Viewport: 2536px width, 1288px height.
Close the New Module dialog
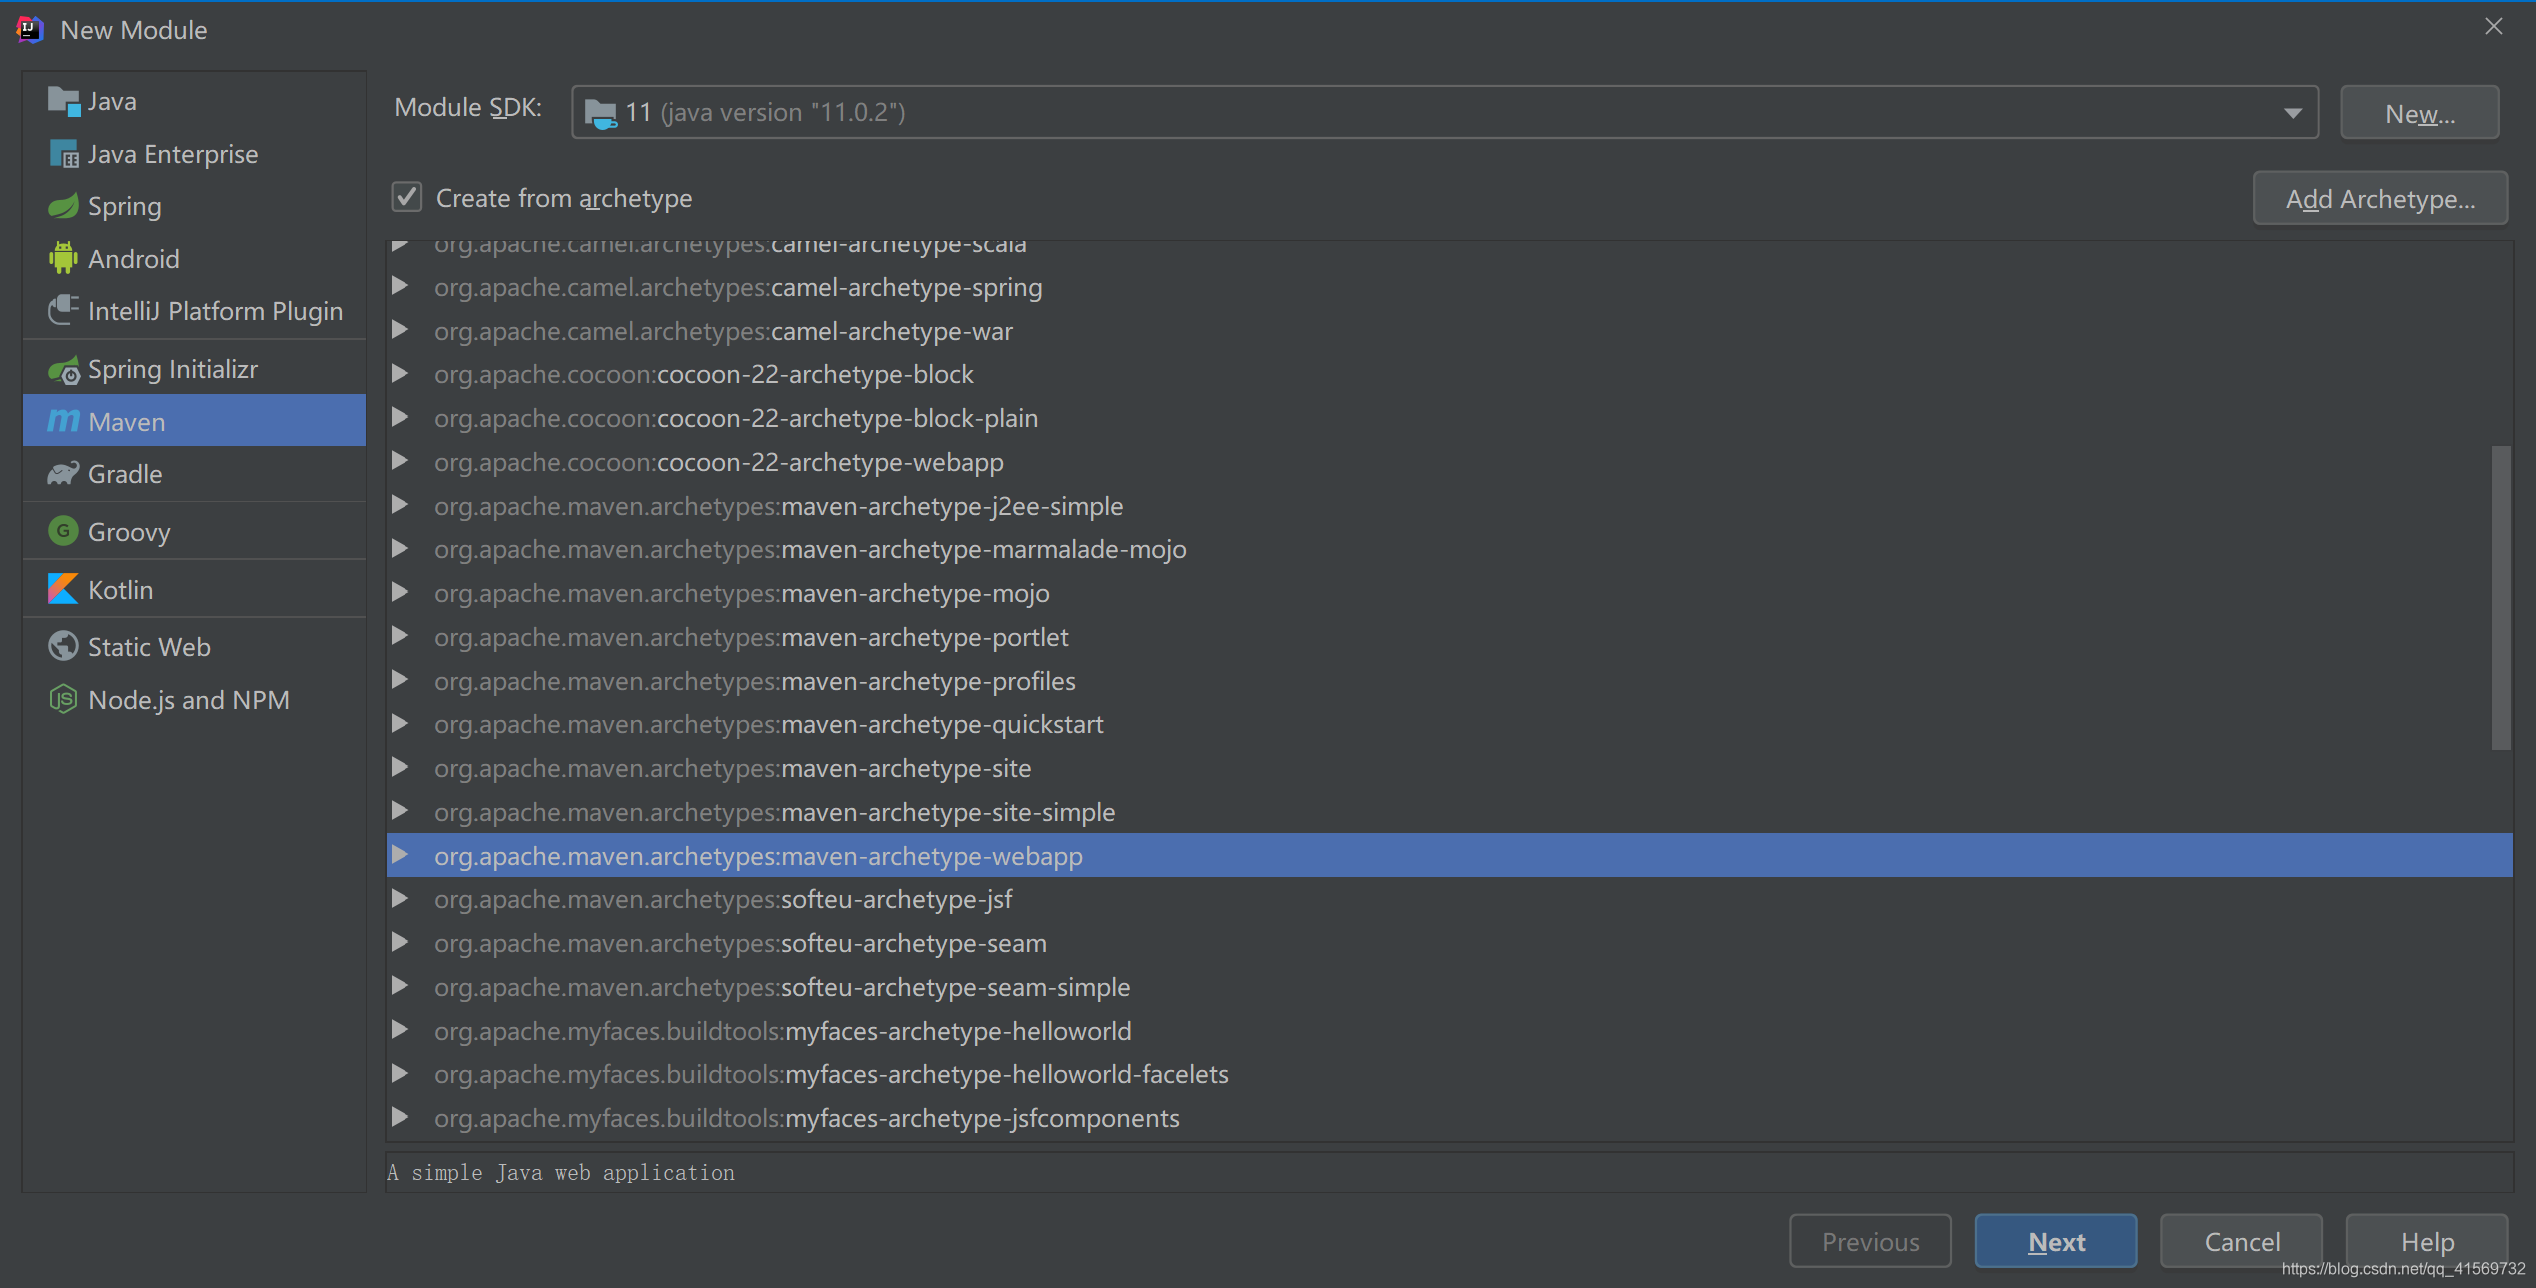pos(2493,27)
